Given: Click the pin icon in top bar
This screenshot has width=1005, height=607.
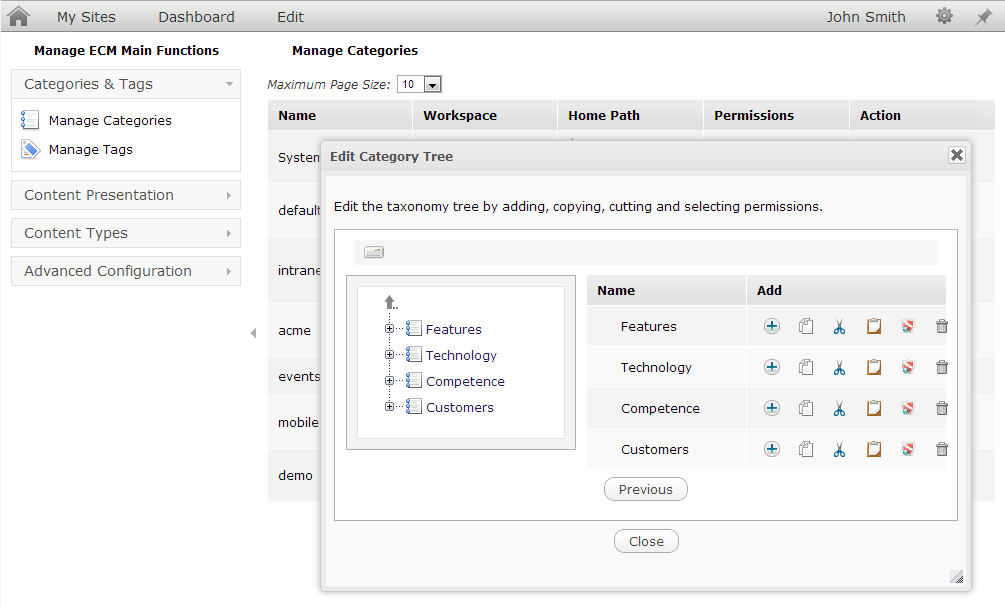Looking at the screenshot, I should coord(983,17).
